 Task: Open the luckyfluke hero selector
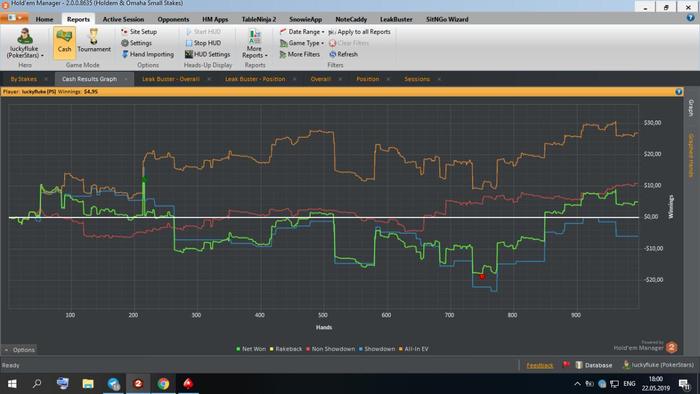tap(25, 43)
